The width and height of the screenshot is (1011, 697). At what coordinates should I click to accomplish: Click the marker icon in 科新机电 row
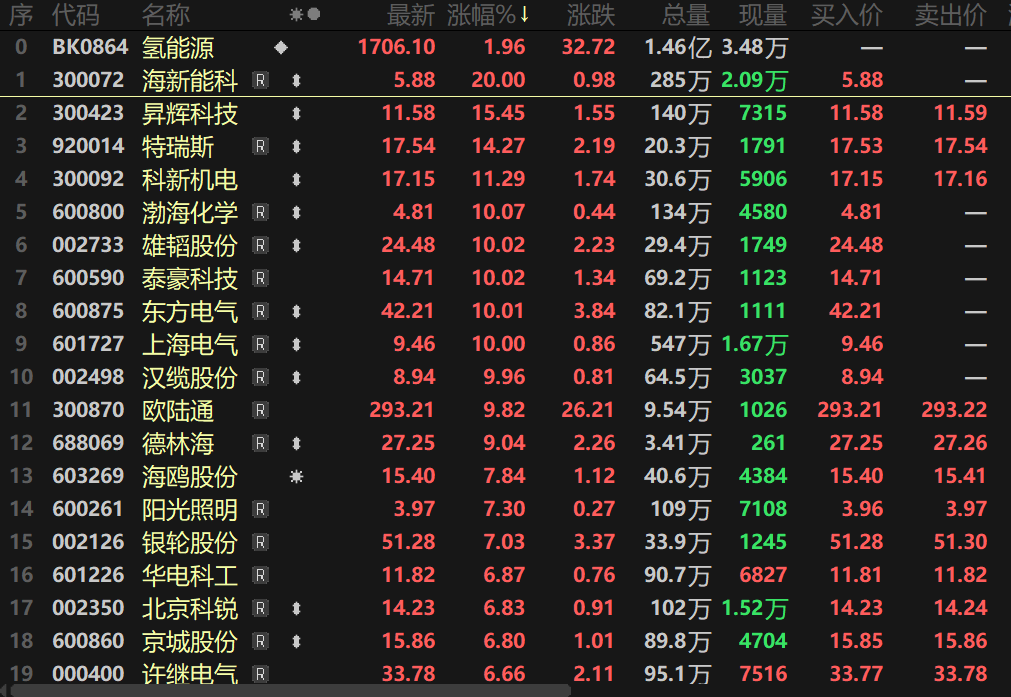click(x=297, y=179)
